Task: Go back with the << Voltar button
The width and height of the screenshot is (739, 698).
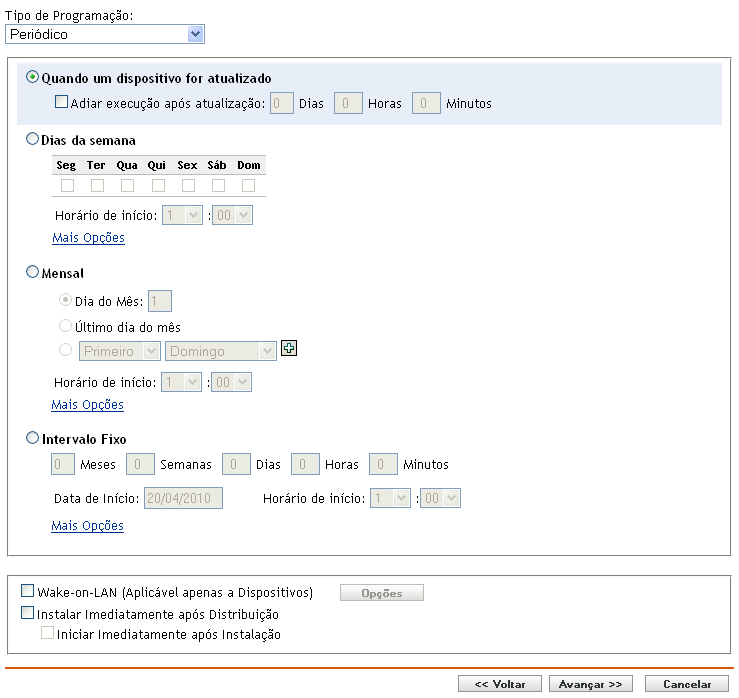Action: tap(500, 684)
